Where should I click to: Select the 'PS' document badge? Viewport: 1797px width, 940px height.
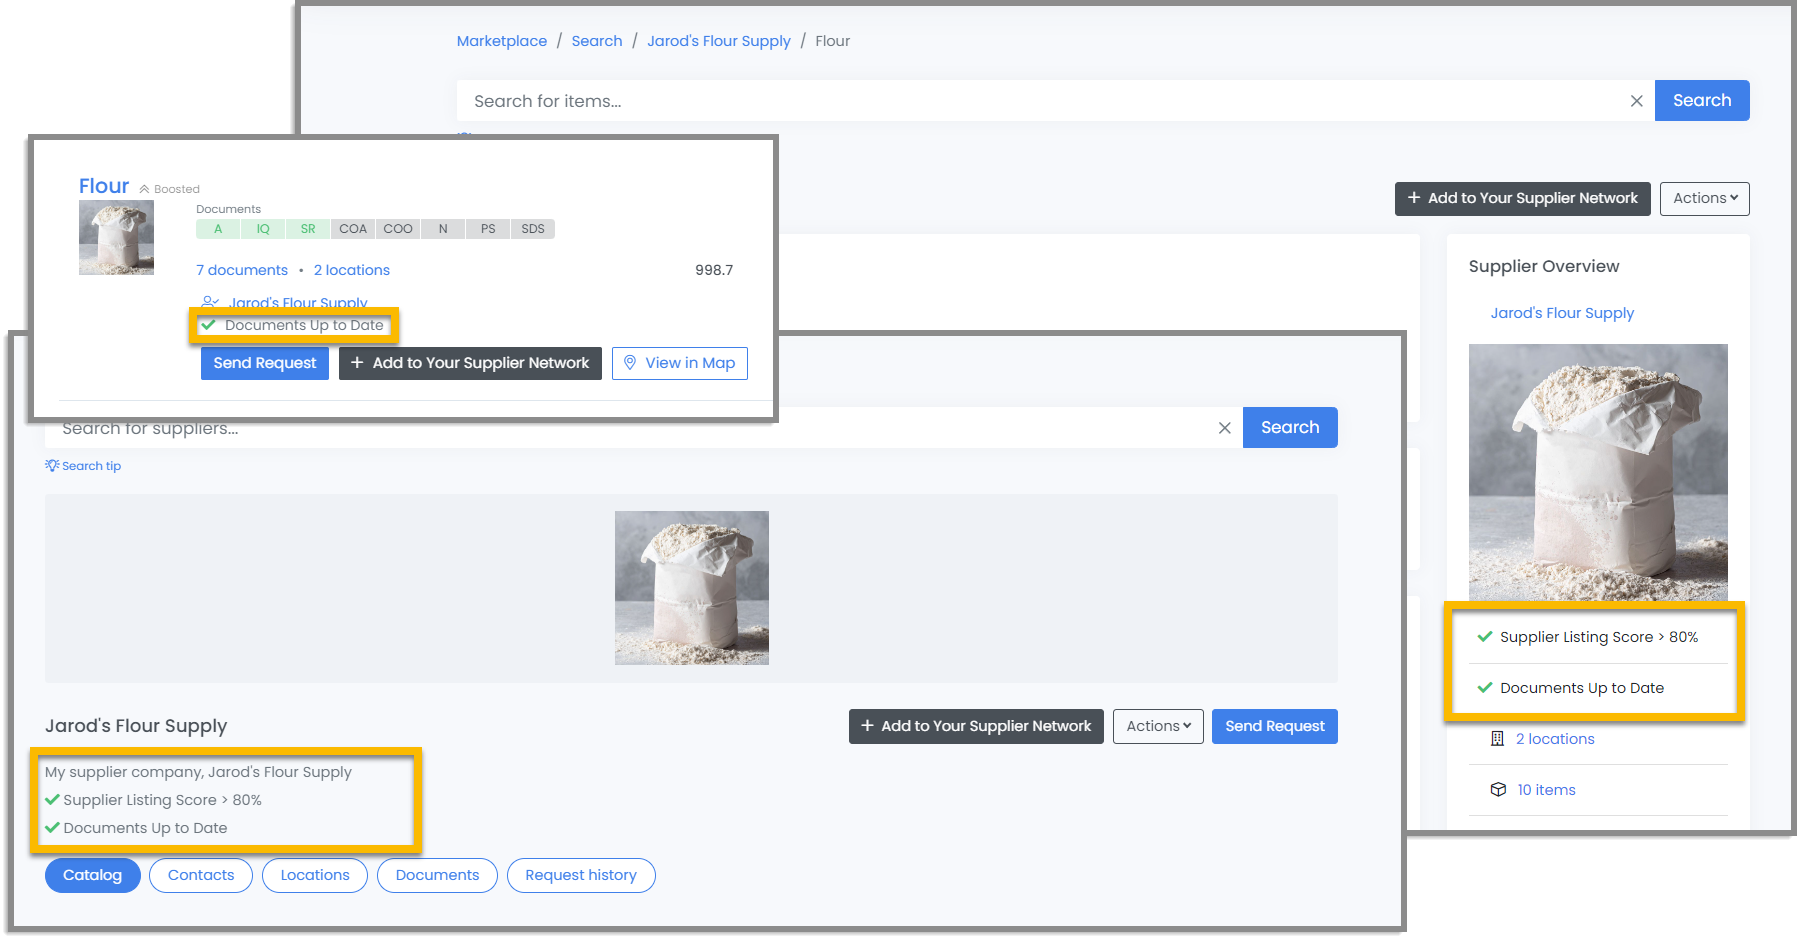pos(488,229)
